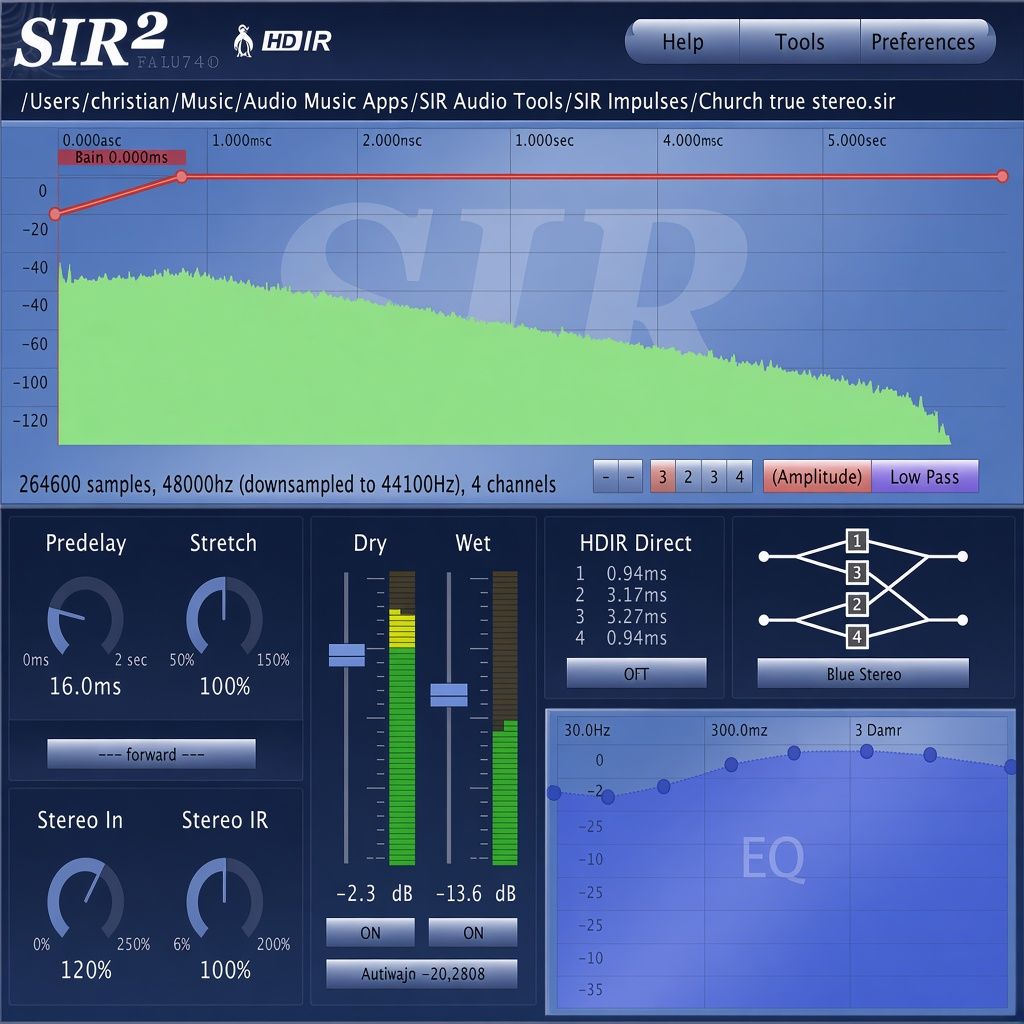
Task: Open the Help menu
Action: tap(682, 42)
